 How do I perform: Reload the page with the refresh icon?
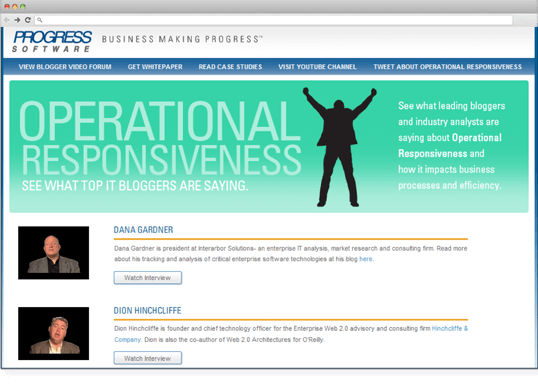click(28, 20)
